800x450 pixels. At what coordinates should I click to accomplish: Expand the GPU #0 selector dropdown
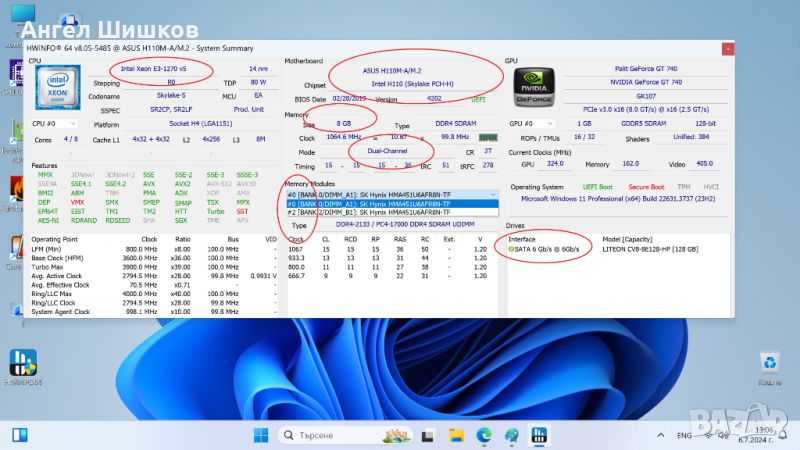530,123
